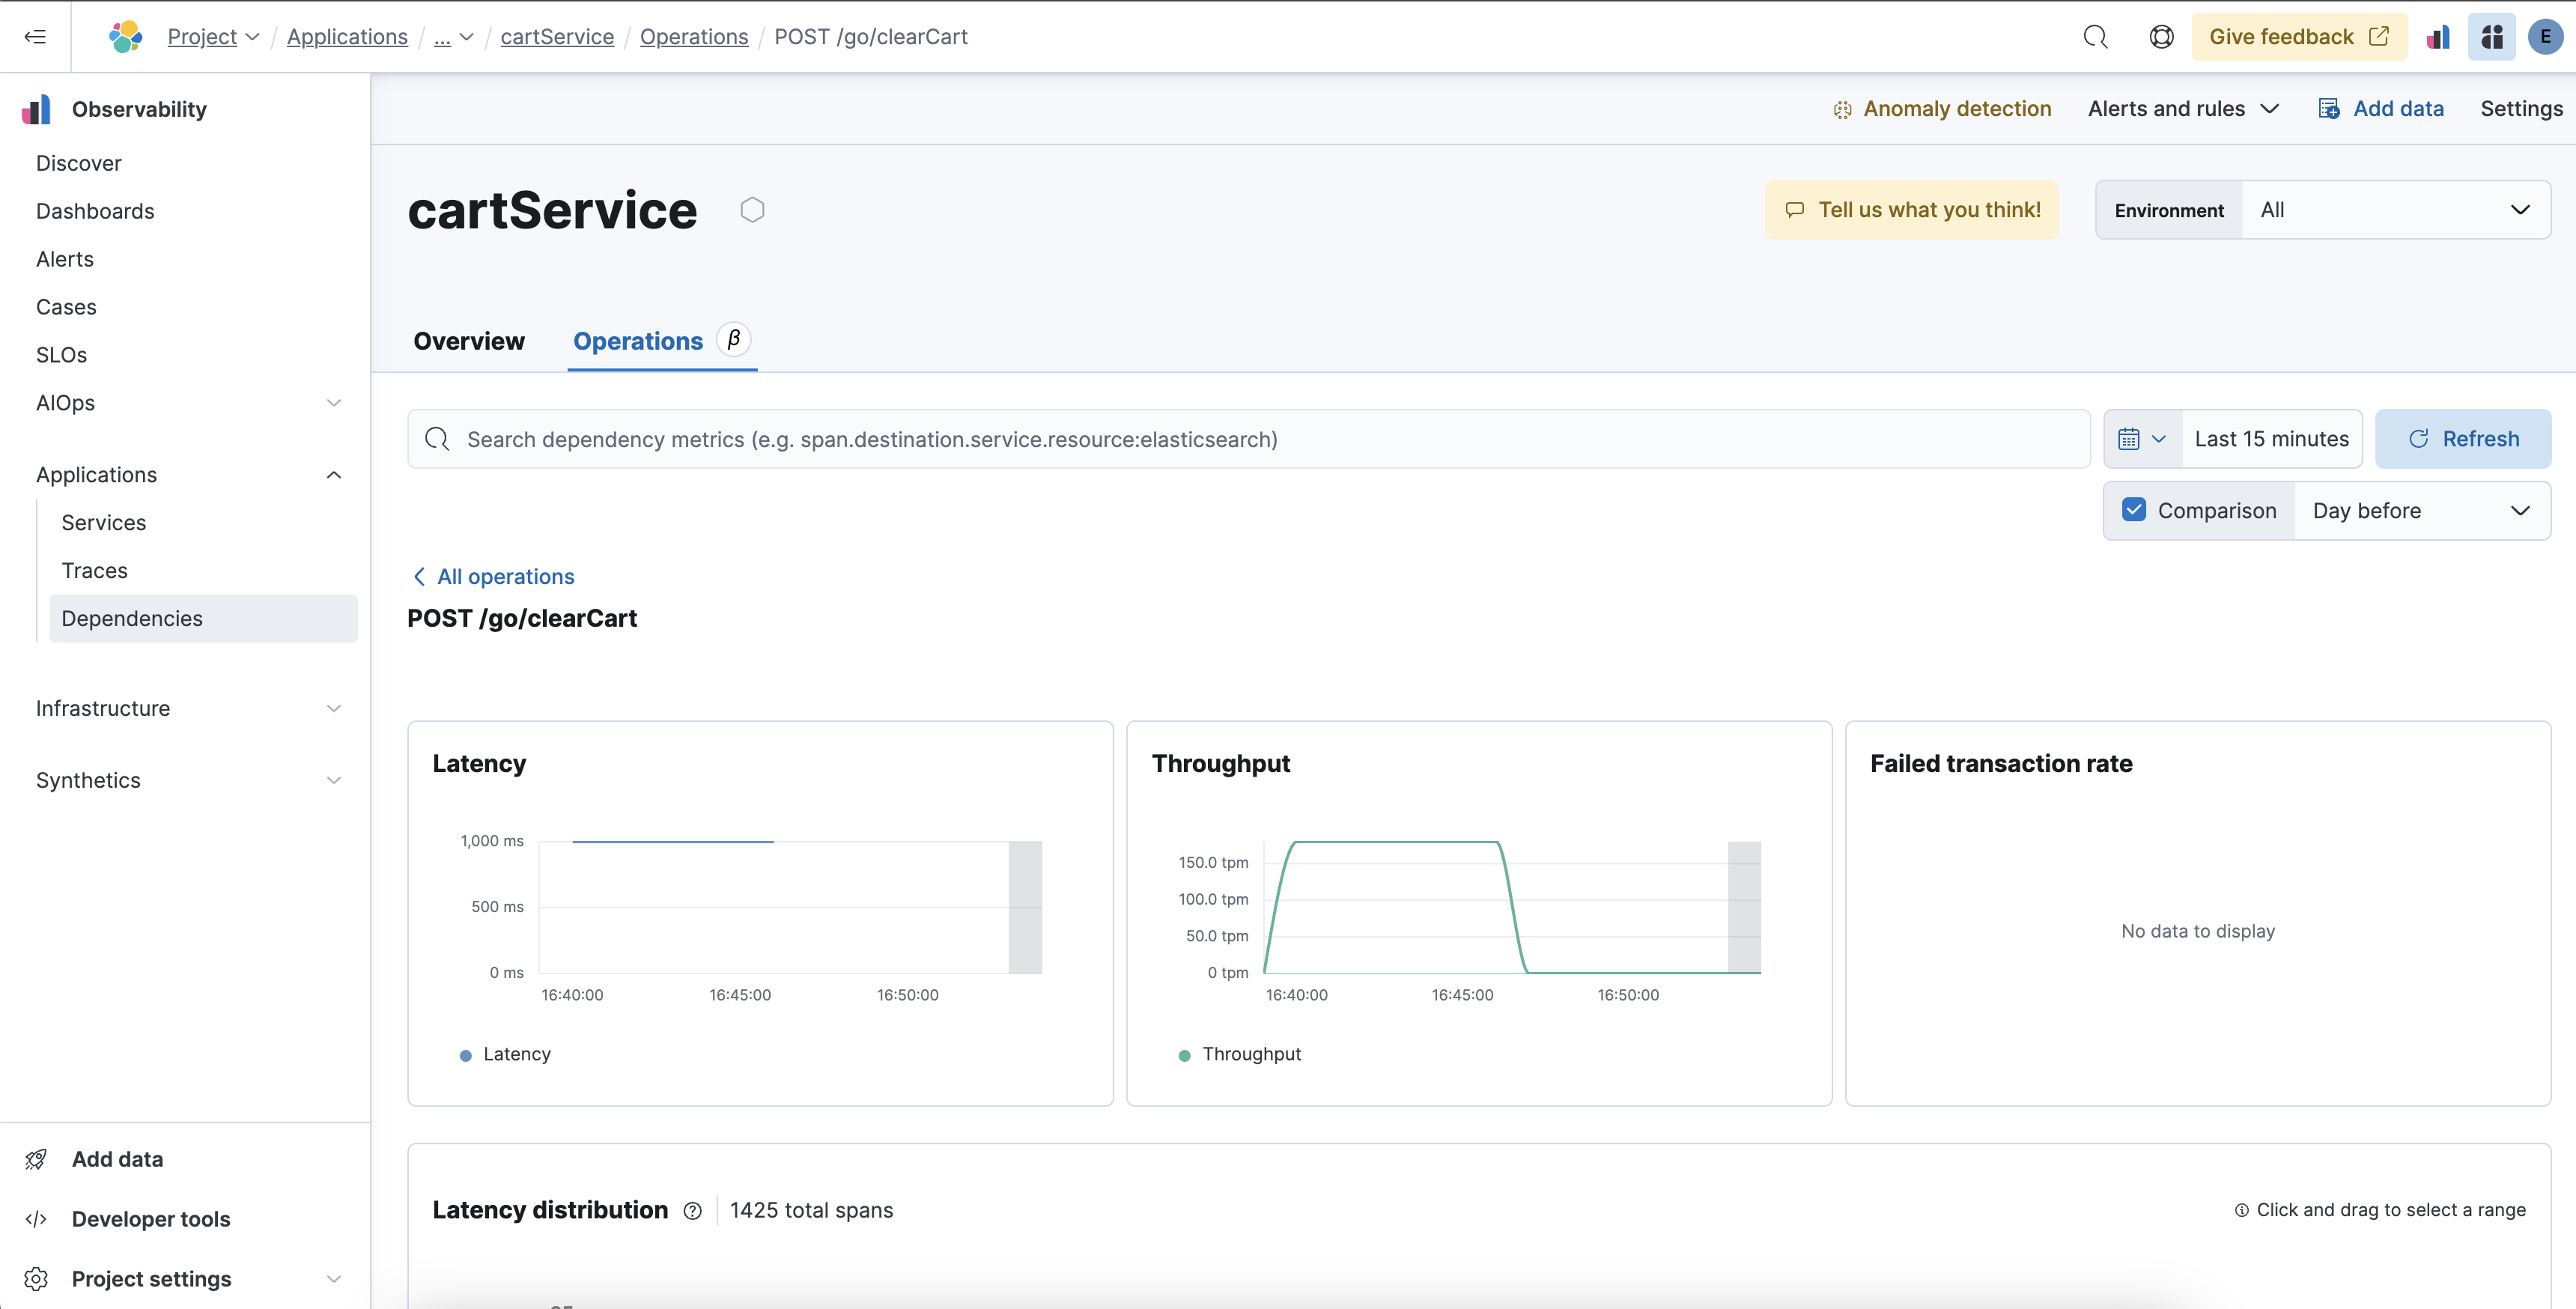Image resolution: width=2576 pixels, height=1309 pixels.
Task: Click the Latency distribution help icon
Action: (x=692, y=1211)
